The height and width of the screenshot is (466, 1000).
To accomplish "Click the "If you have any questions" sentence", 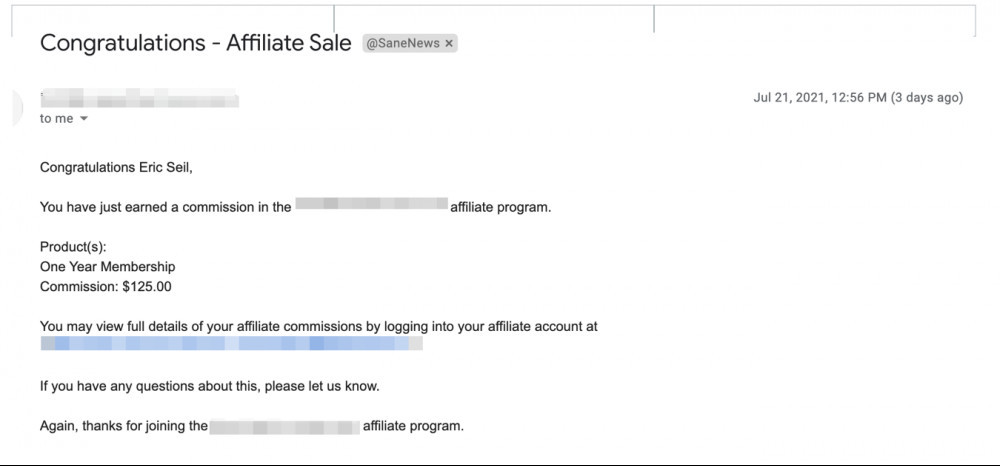I will (x=210, y=386).
